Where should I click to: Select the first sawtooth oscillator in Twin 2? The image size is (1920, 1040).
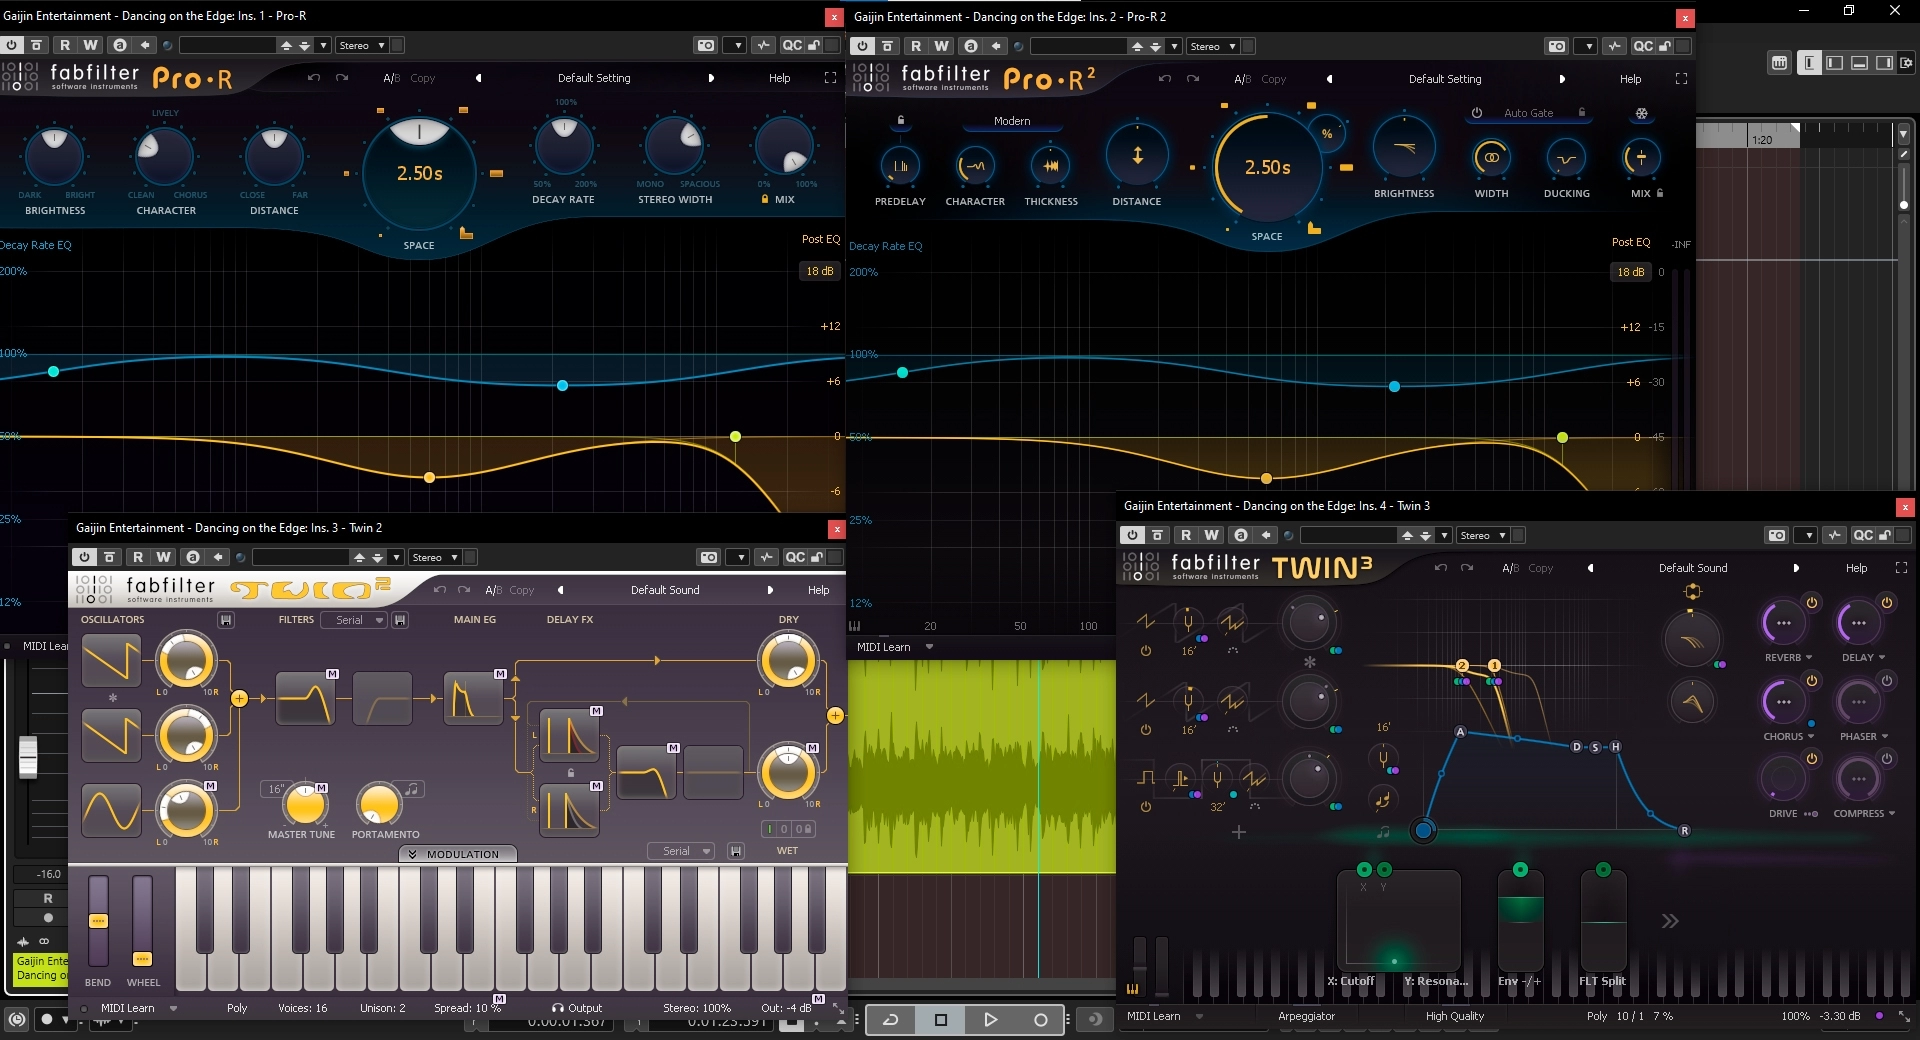(x=111, y=660)
